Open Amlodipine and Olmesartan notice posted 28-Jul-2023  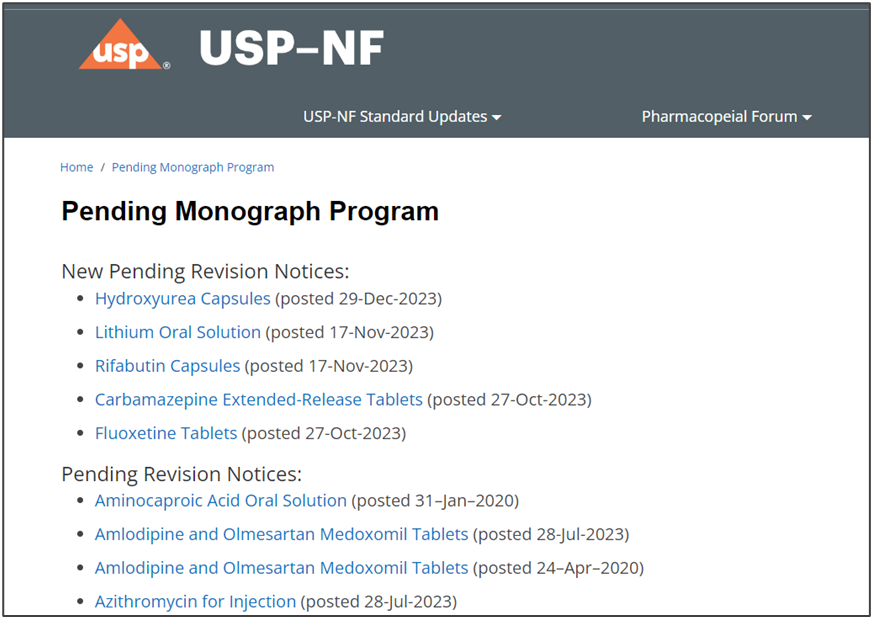coord(281,534)
